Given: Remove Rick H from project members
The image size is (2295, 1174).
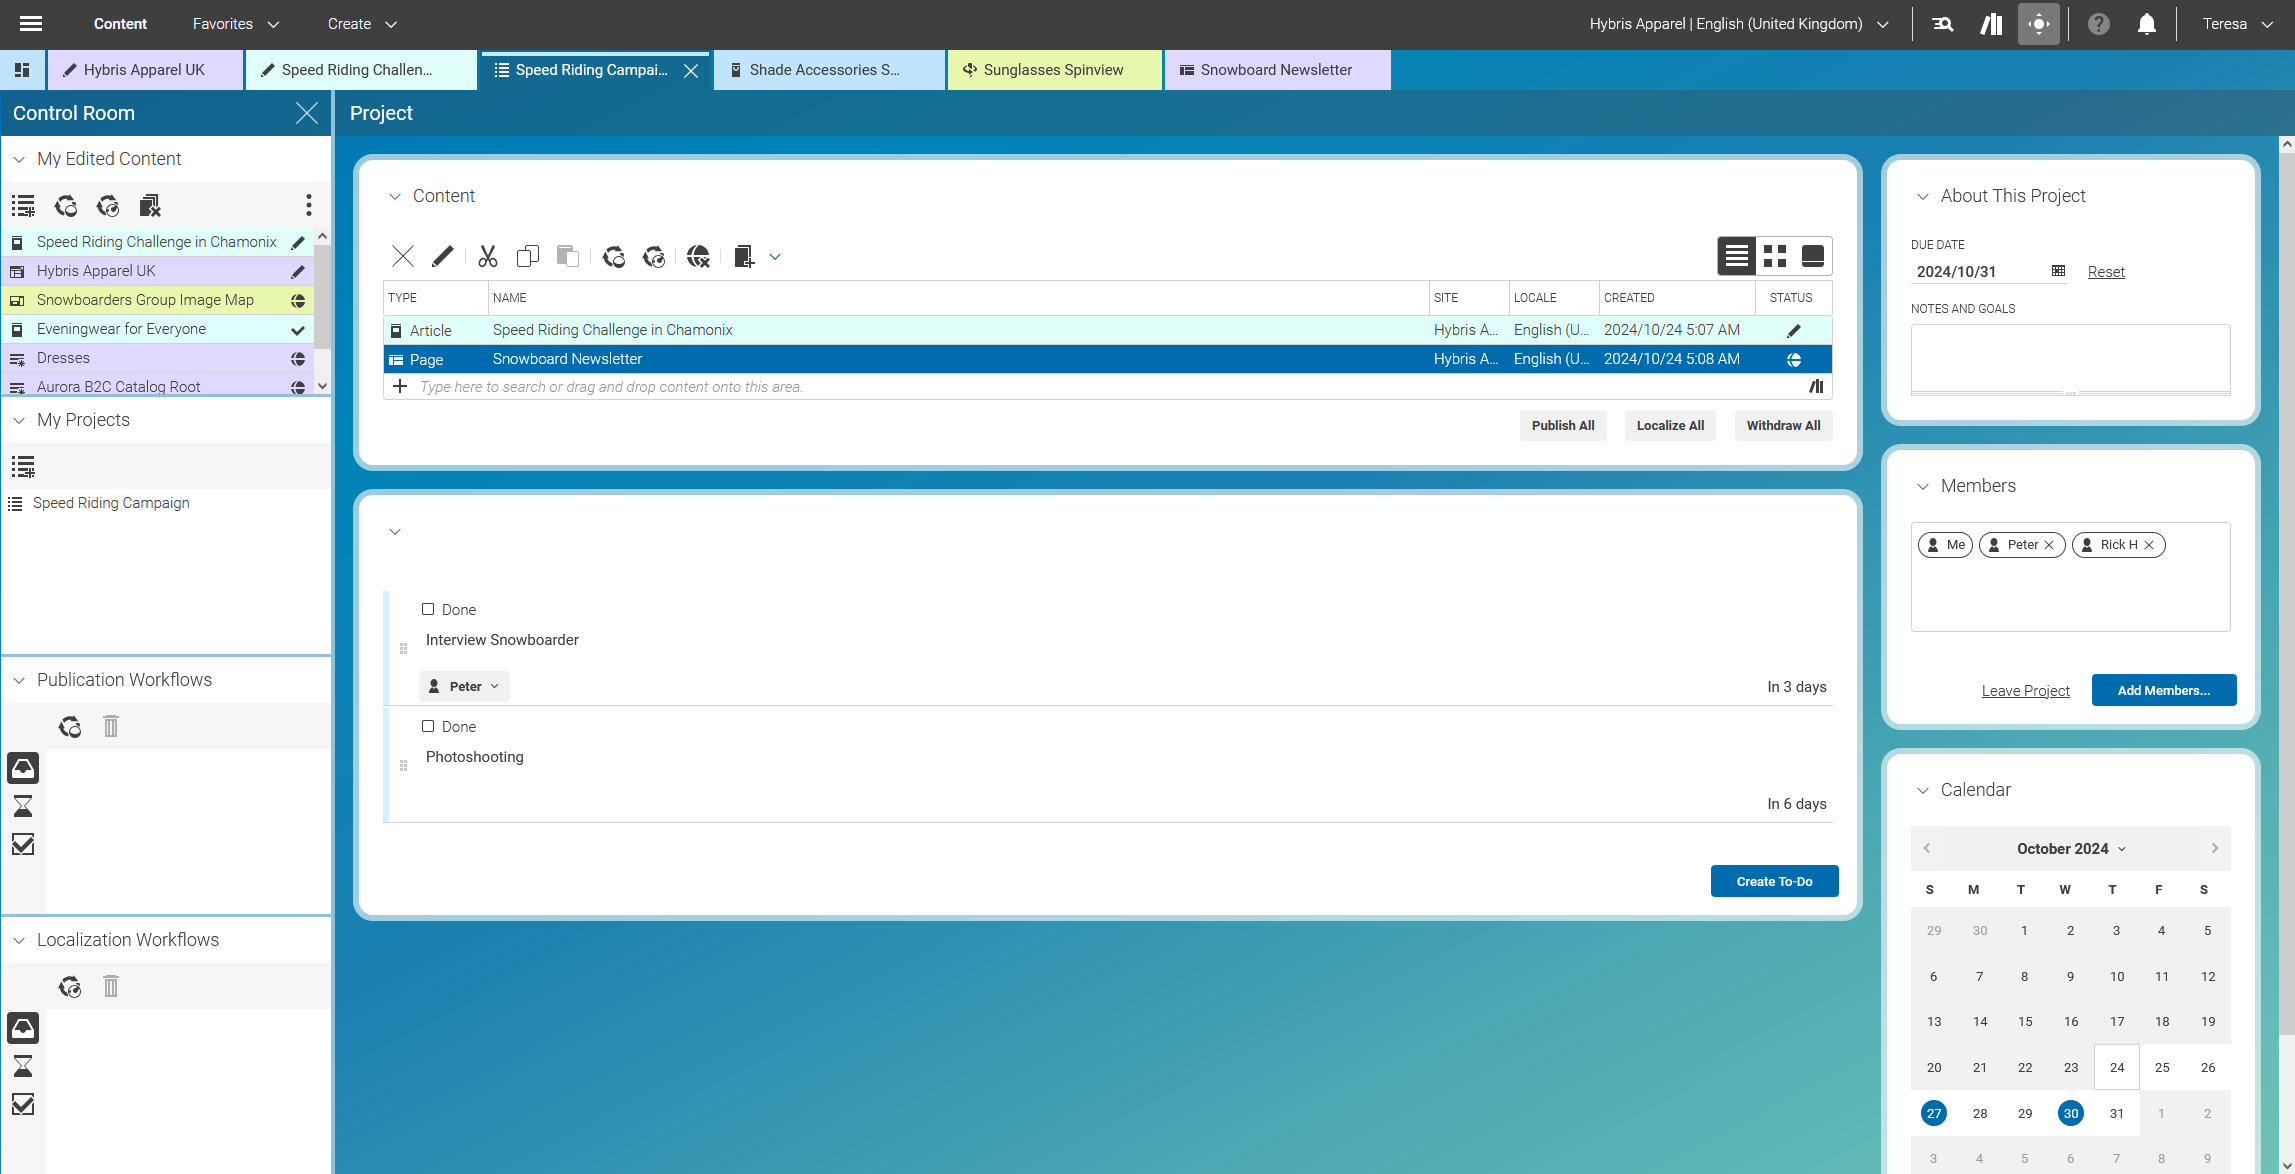Looking at the screenshot, I should [2149, 545].
